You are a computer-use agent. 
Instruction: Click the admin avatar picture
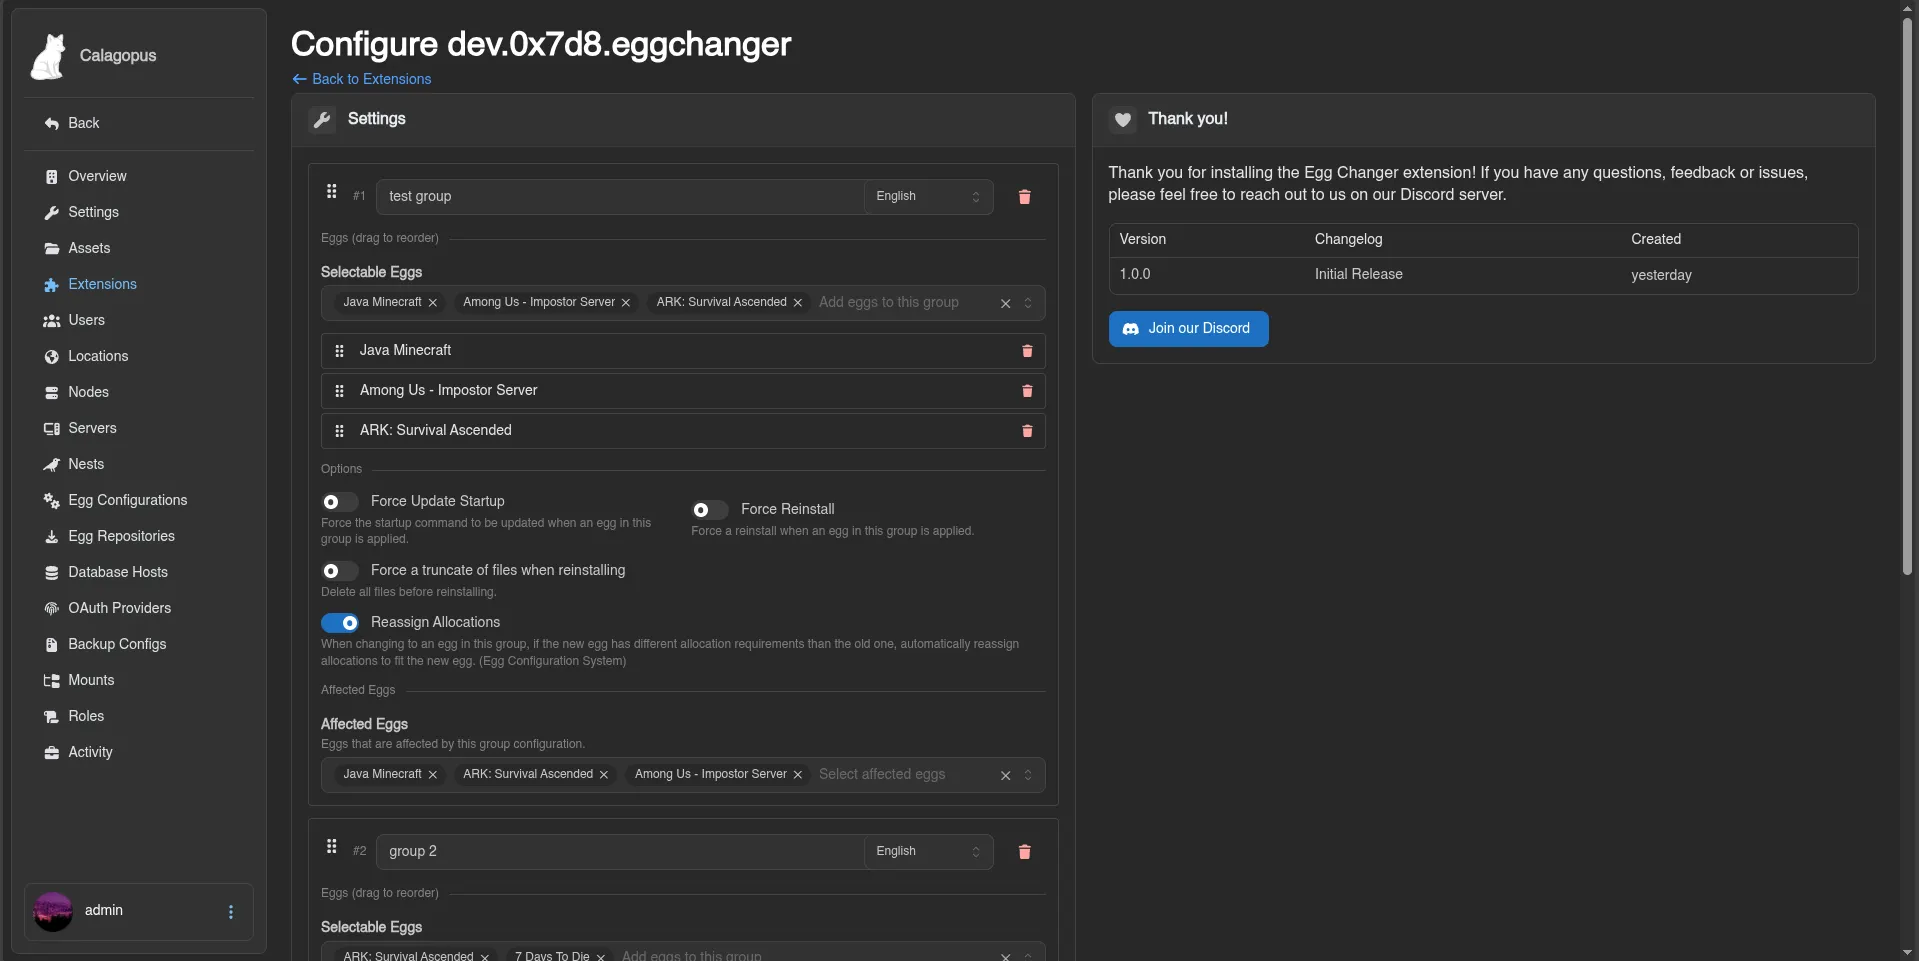(53, 912)
